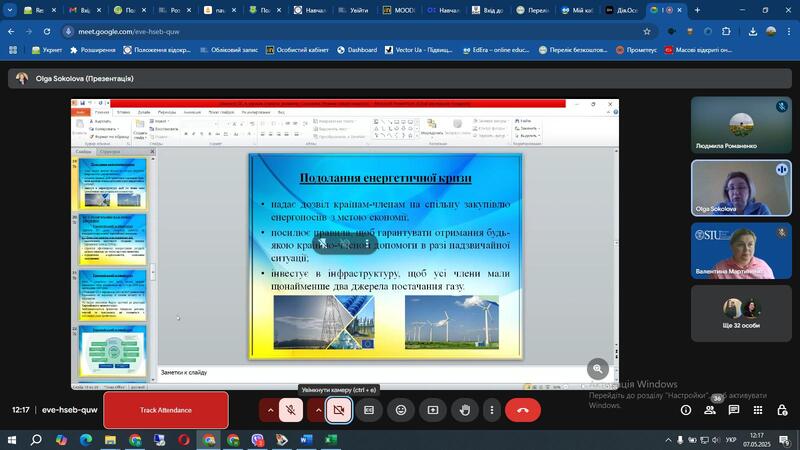Open Windows taskbar search
Image resolution: width=800 pixels, height=450 pixels.
(36, 440)
